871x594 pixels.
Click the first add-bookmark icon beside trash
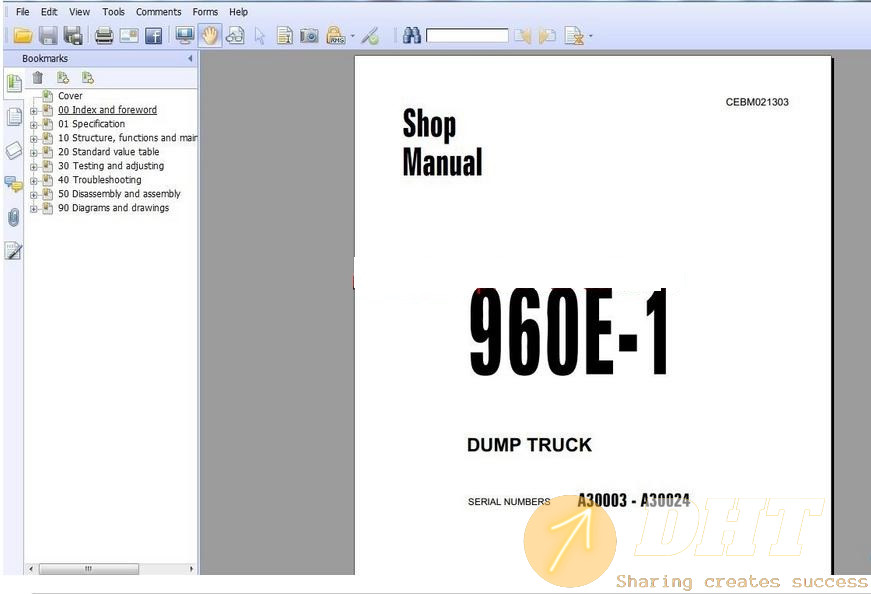point(63,78)
